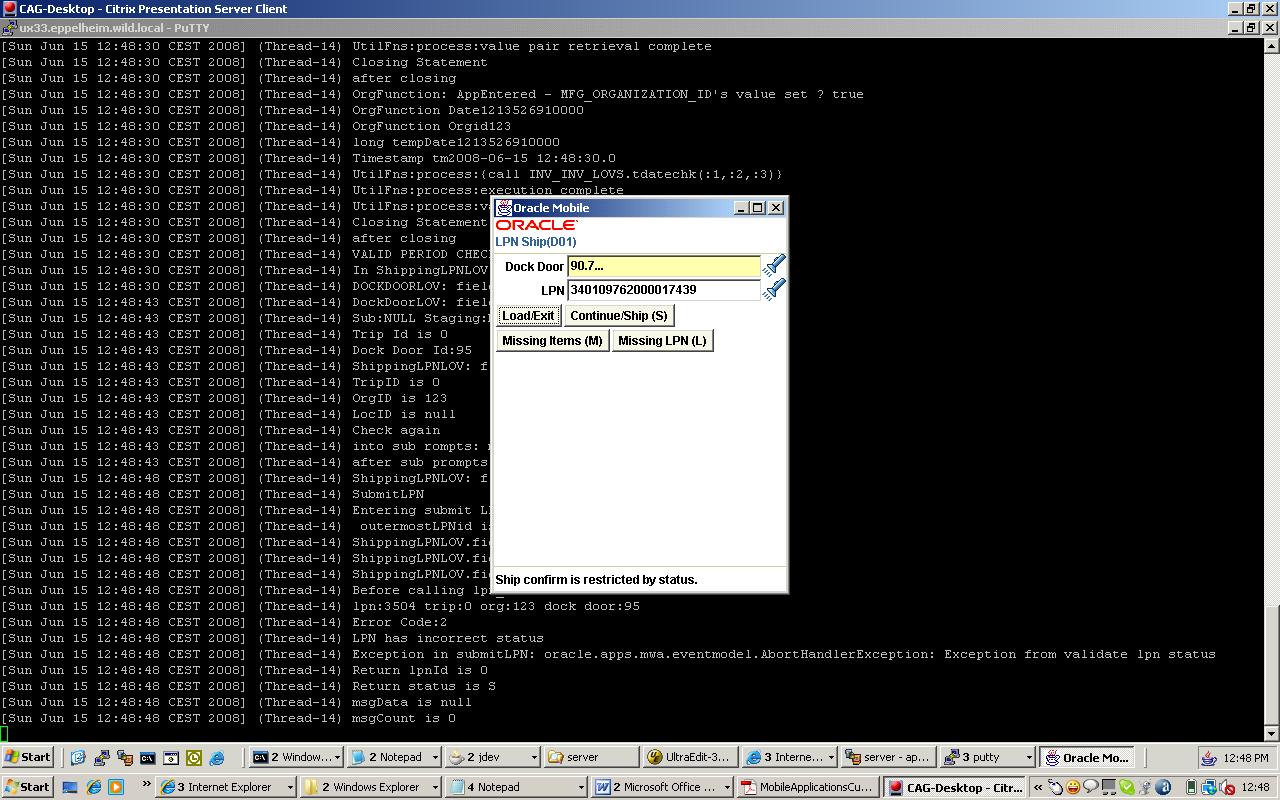Viewport: 1280px width, 800px height.
Task: Click the Java cup icon in Oracle Mobile title bar
Action: 504,208
